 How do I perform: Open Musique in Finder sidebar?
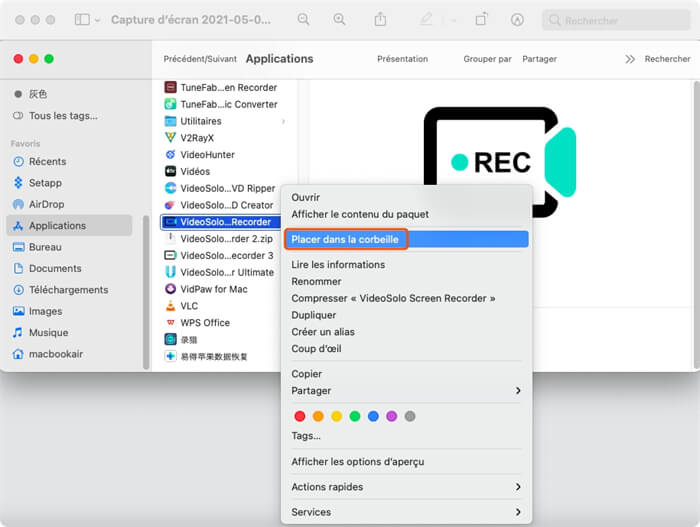[41, 333]
